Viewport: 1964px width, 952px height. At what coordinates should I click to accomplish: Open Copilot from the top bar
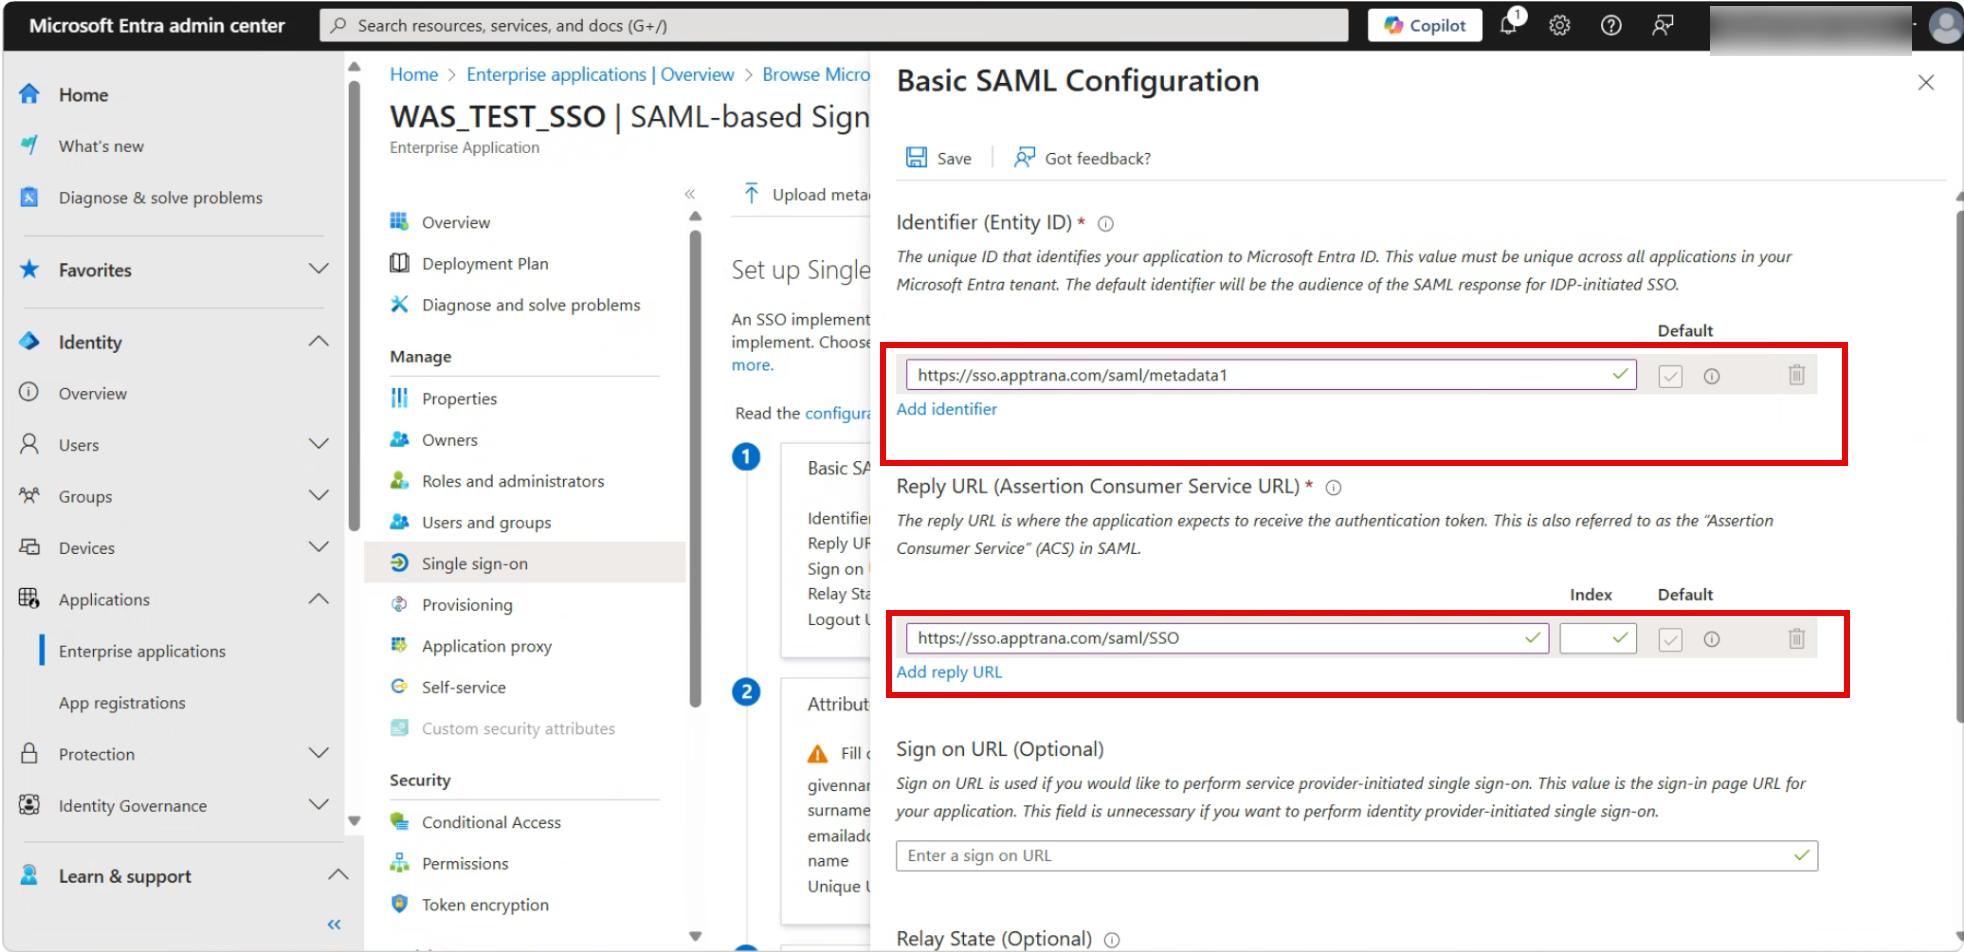pyautogui.click(x=1424, y=25)
